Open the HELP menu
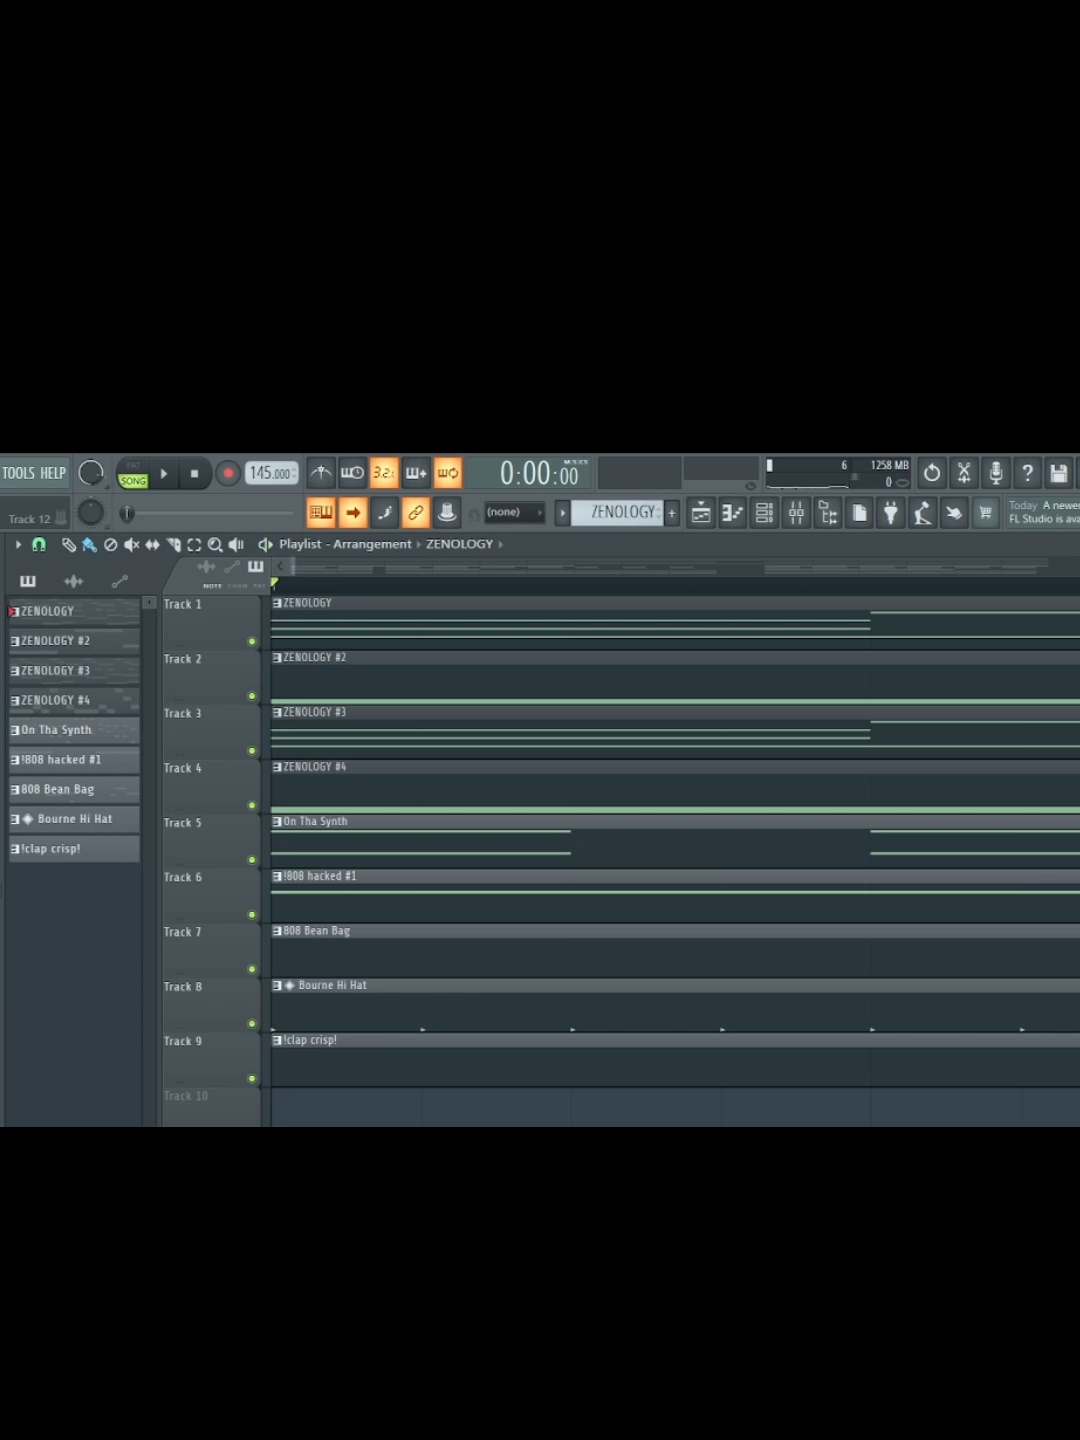Viewport: 1080px width, 1440px height. [53, 473]
